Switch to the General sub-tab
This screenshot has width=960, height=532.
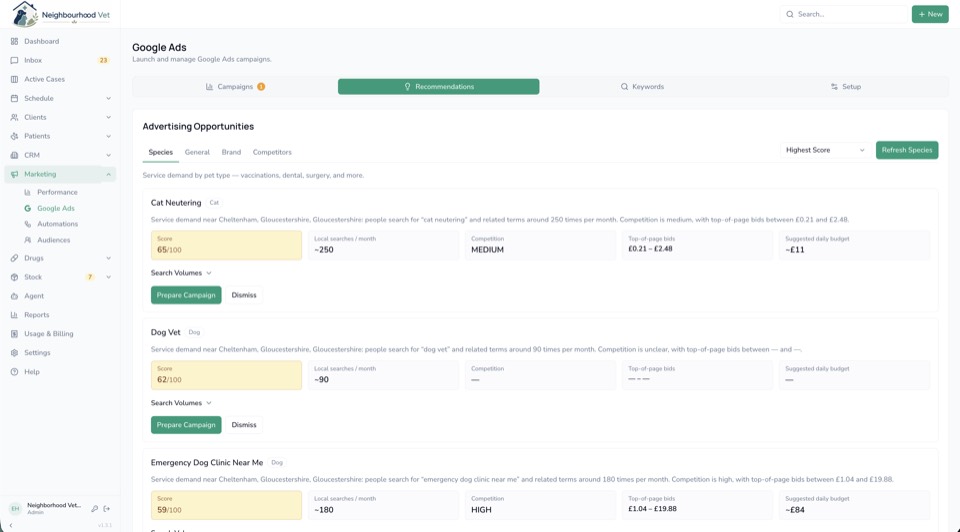click(197, 152)
